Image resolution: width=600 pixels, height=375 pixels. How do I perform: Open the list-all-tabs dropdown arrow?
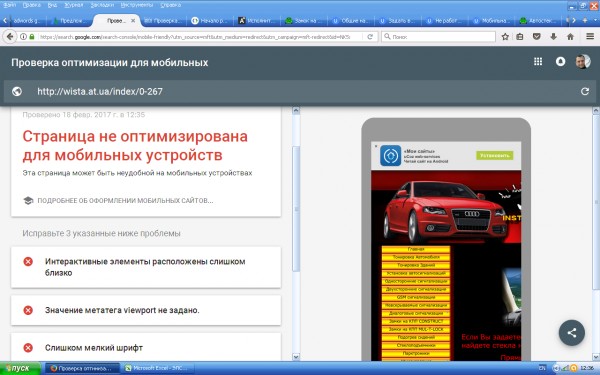tap(594, 21)
